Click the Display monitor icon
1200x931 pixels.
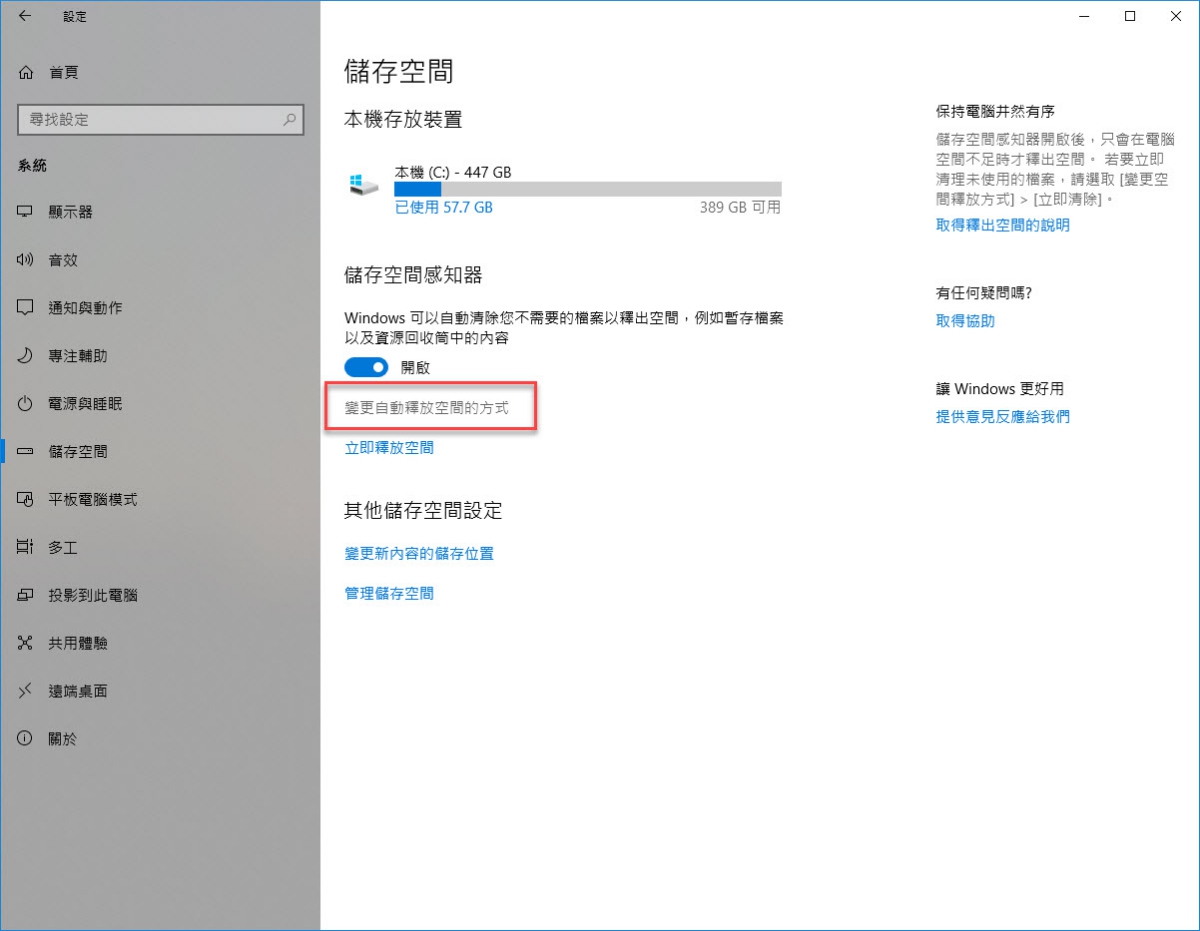26,212
